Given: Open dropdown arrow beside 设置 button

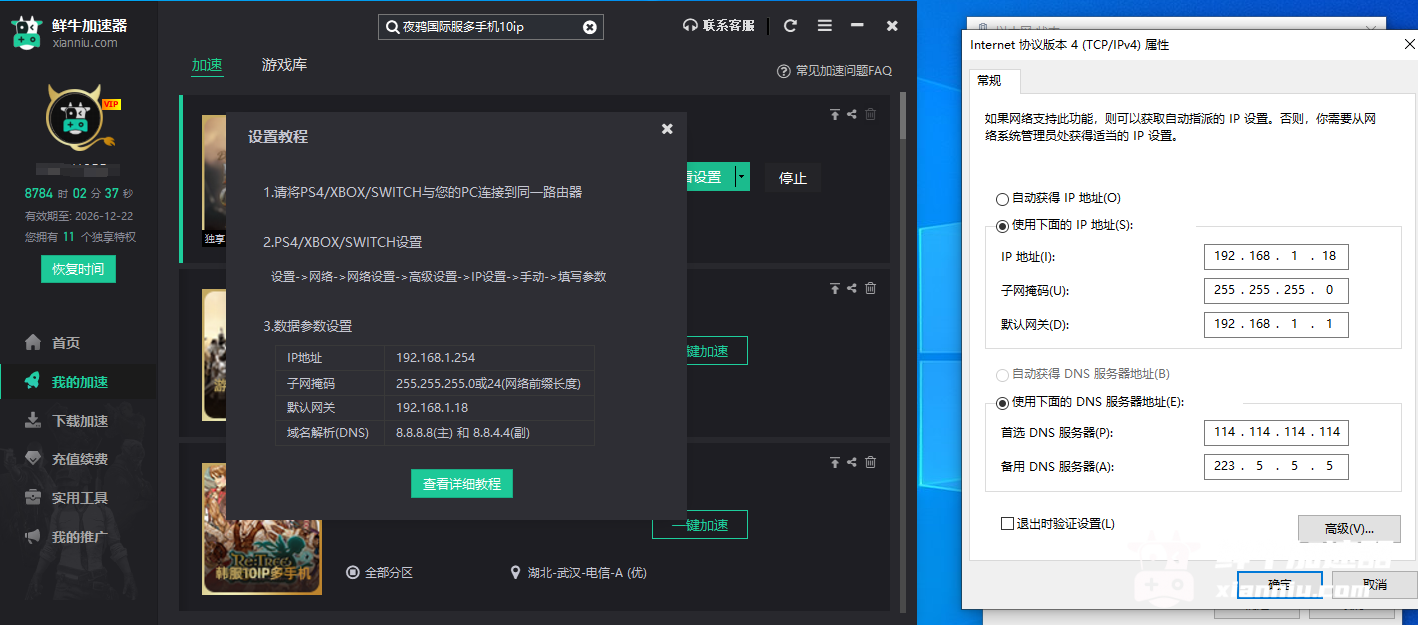Looking at the screenshot, I should pyautogui.click(x=741, y=177).
